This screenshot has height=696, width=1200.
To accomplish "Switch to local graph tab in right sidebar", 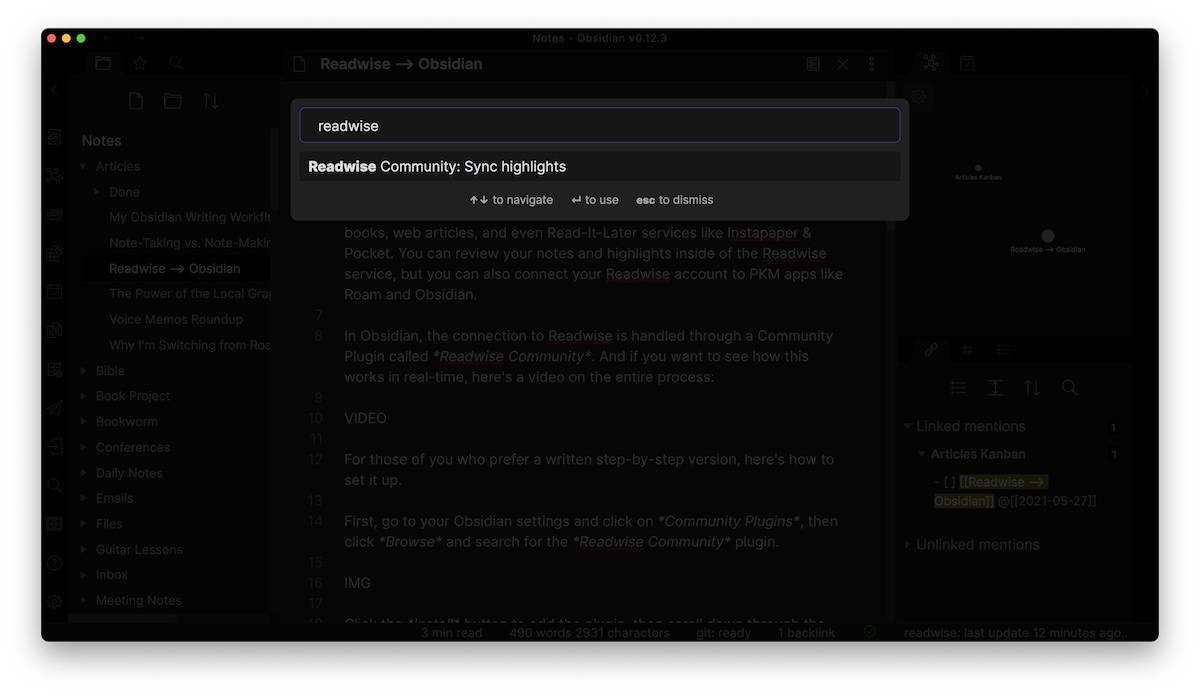I will (931, 63).
